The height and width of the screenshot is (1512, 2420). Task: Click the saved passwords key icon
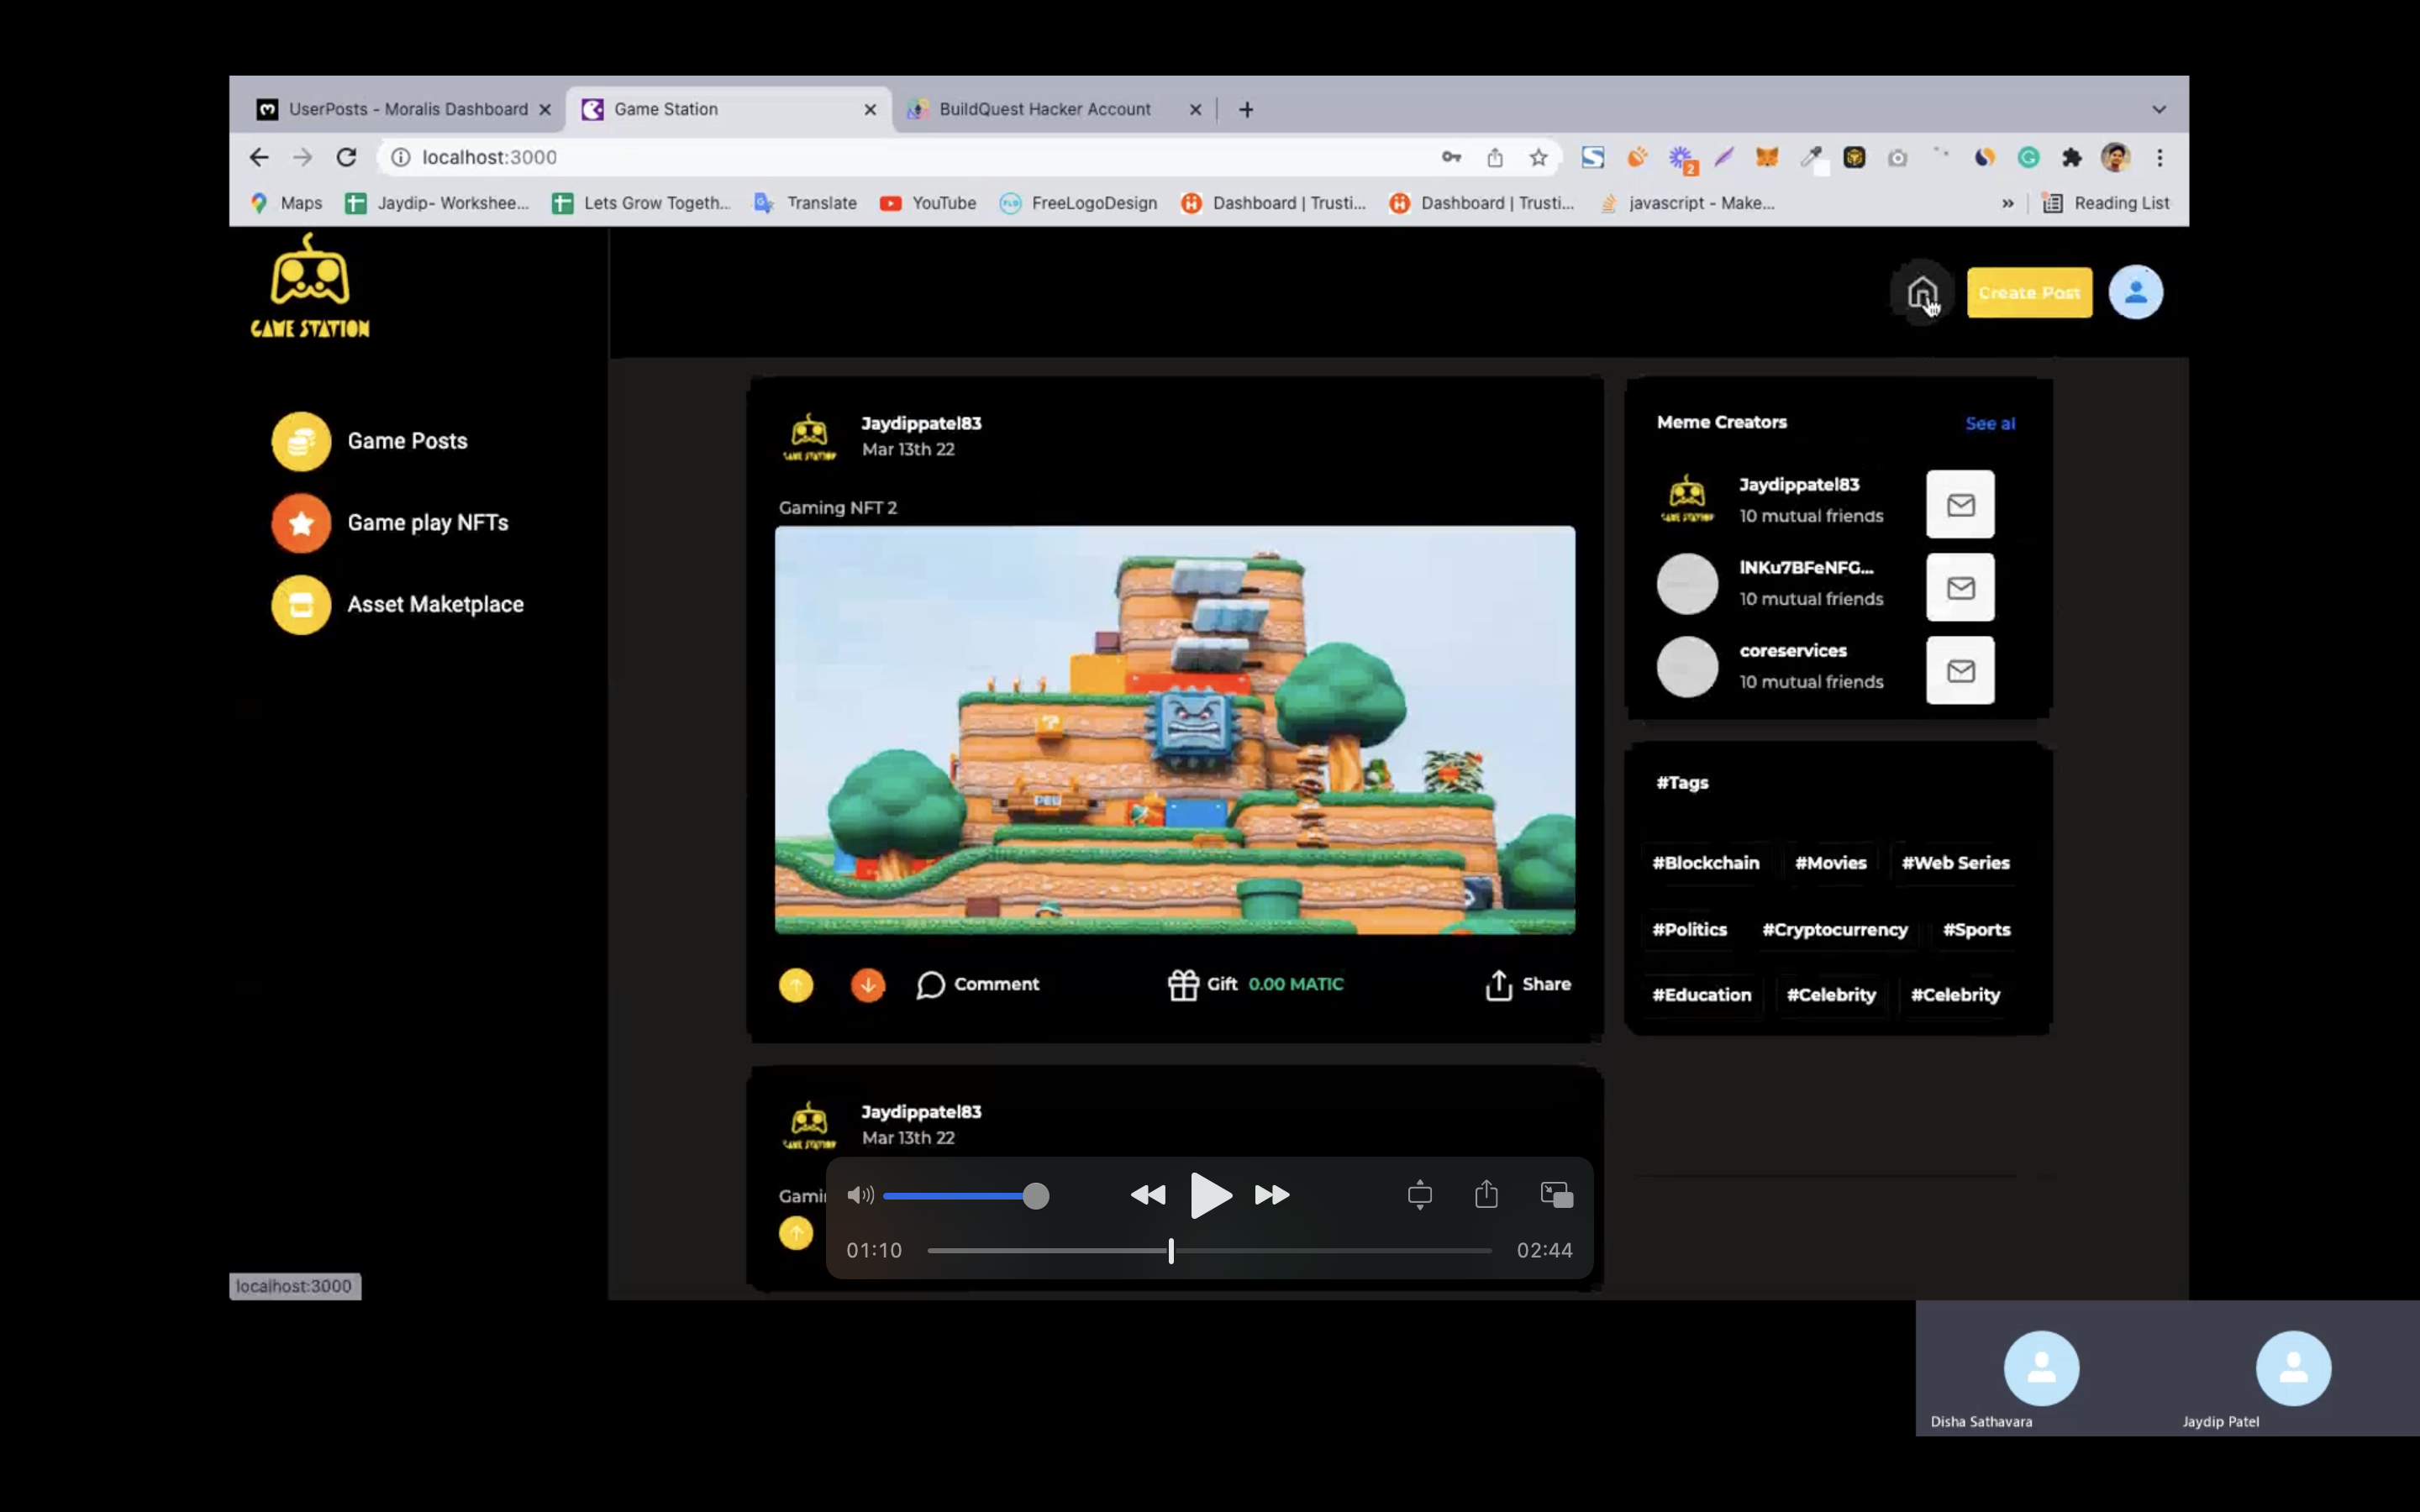pyautogui.click(x=1451, y=157)
